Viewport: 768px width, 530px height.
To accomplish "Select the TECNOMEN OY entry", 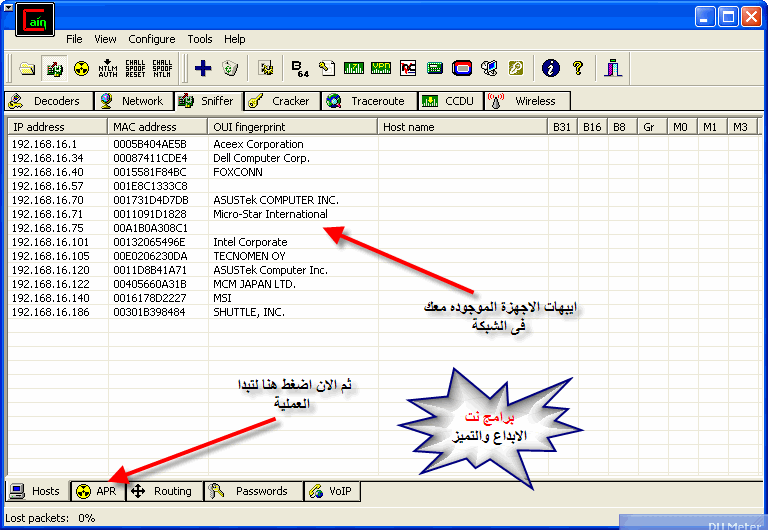I will (249, 256).
